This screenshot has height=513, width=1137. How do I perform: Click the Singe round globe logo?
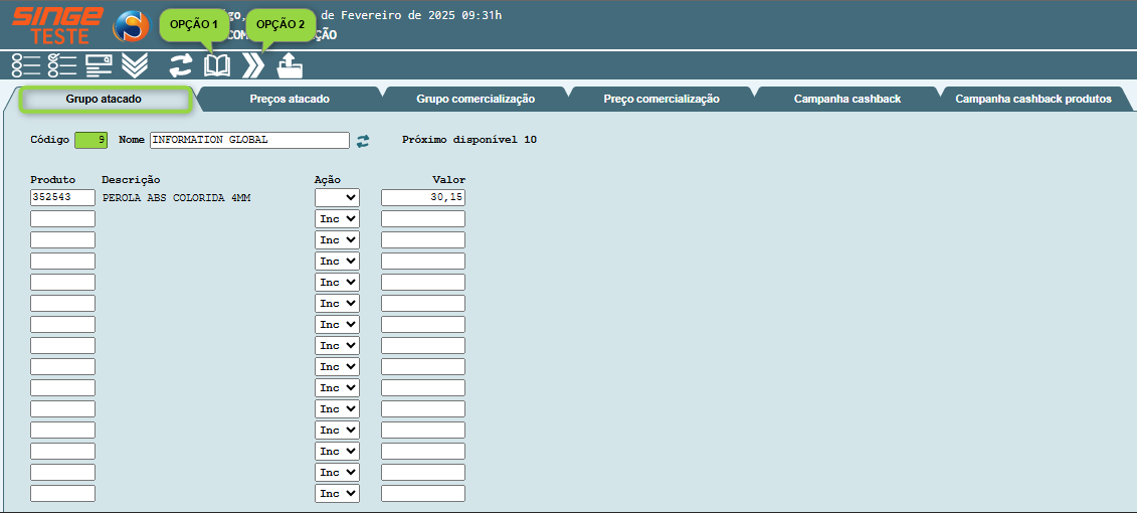(x=130, y=26)
